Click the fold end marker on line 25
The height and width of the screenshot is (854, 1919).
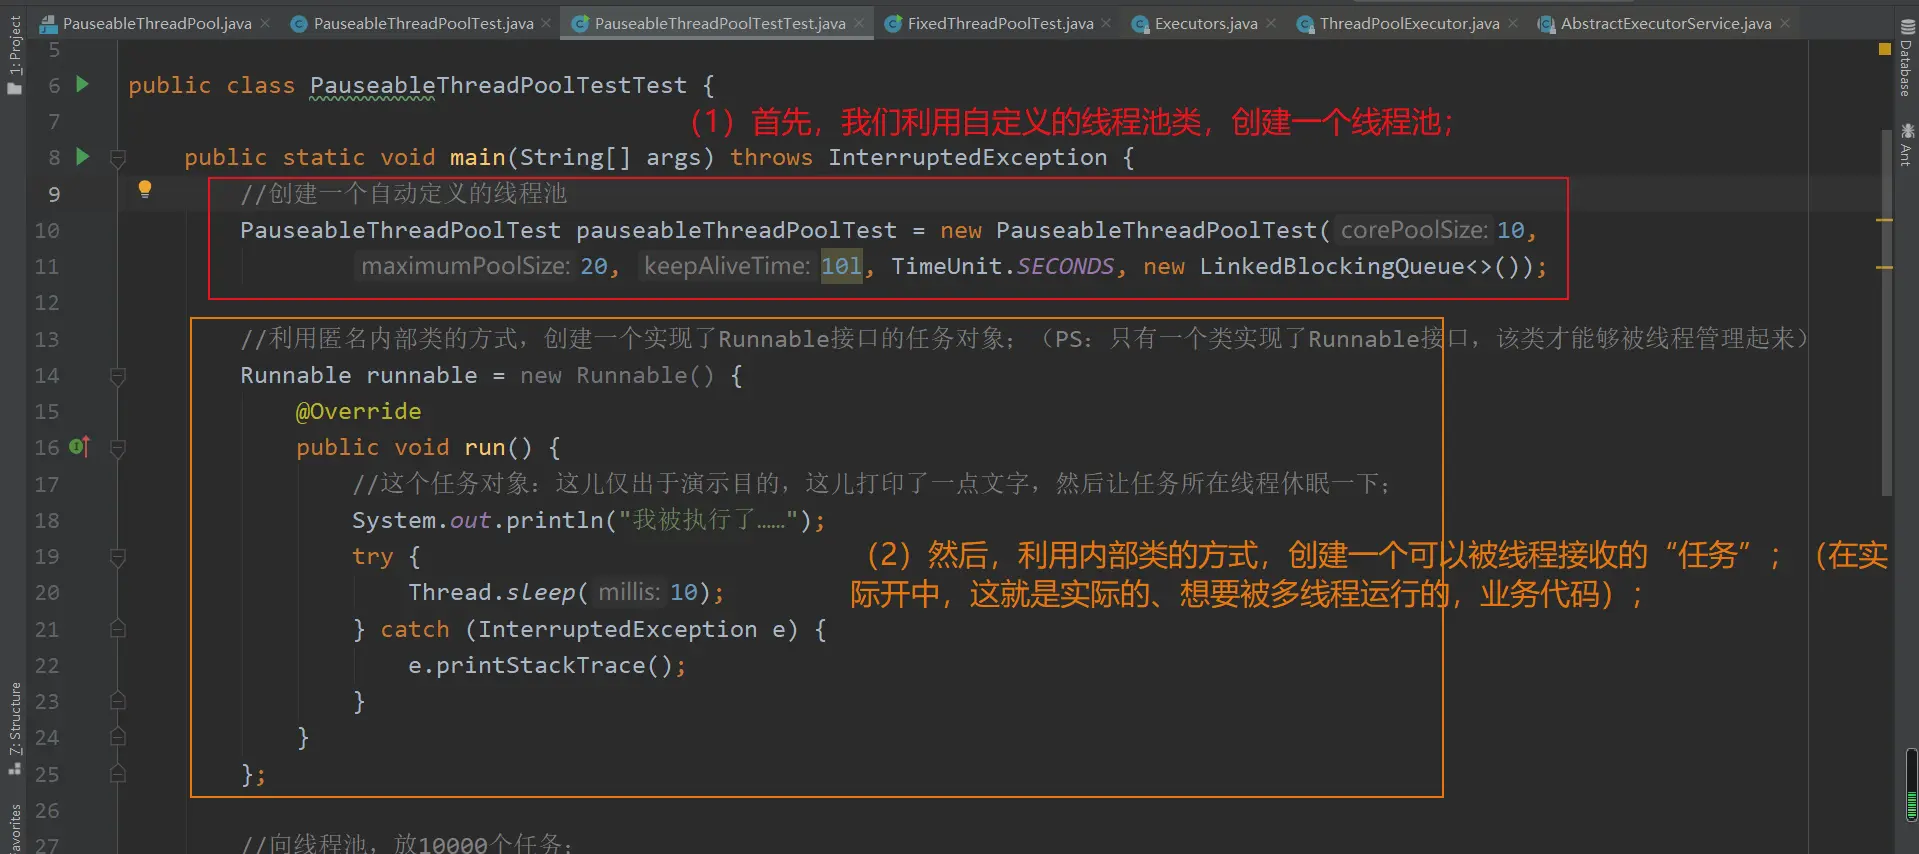pos(118,774)
